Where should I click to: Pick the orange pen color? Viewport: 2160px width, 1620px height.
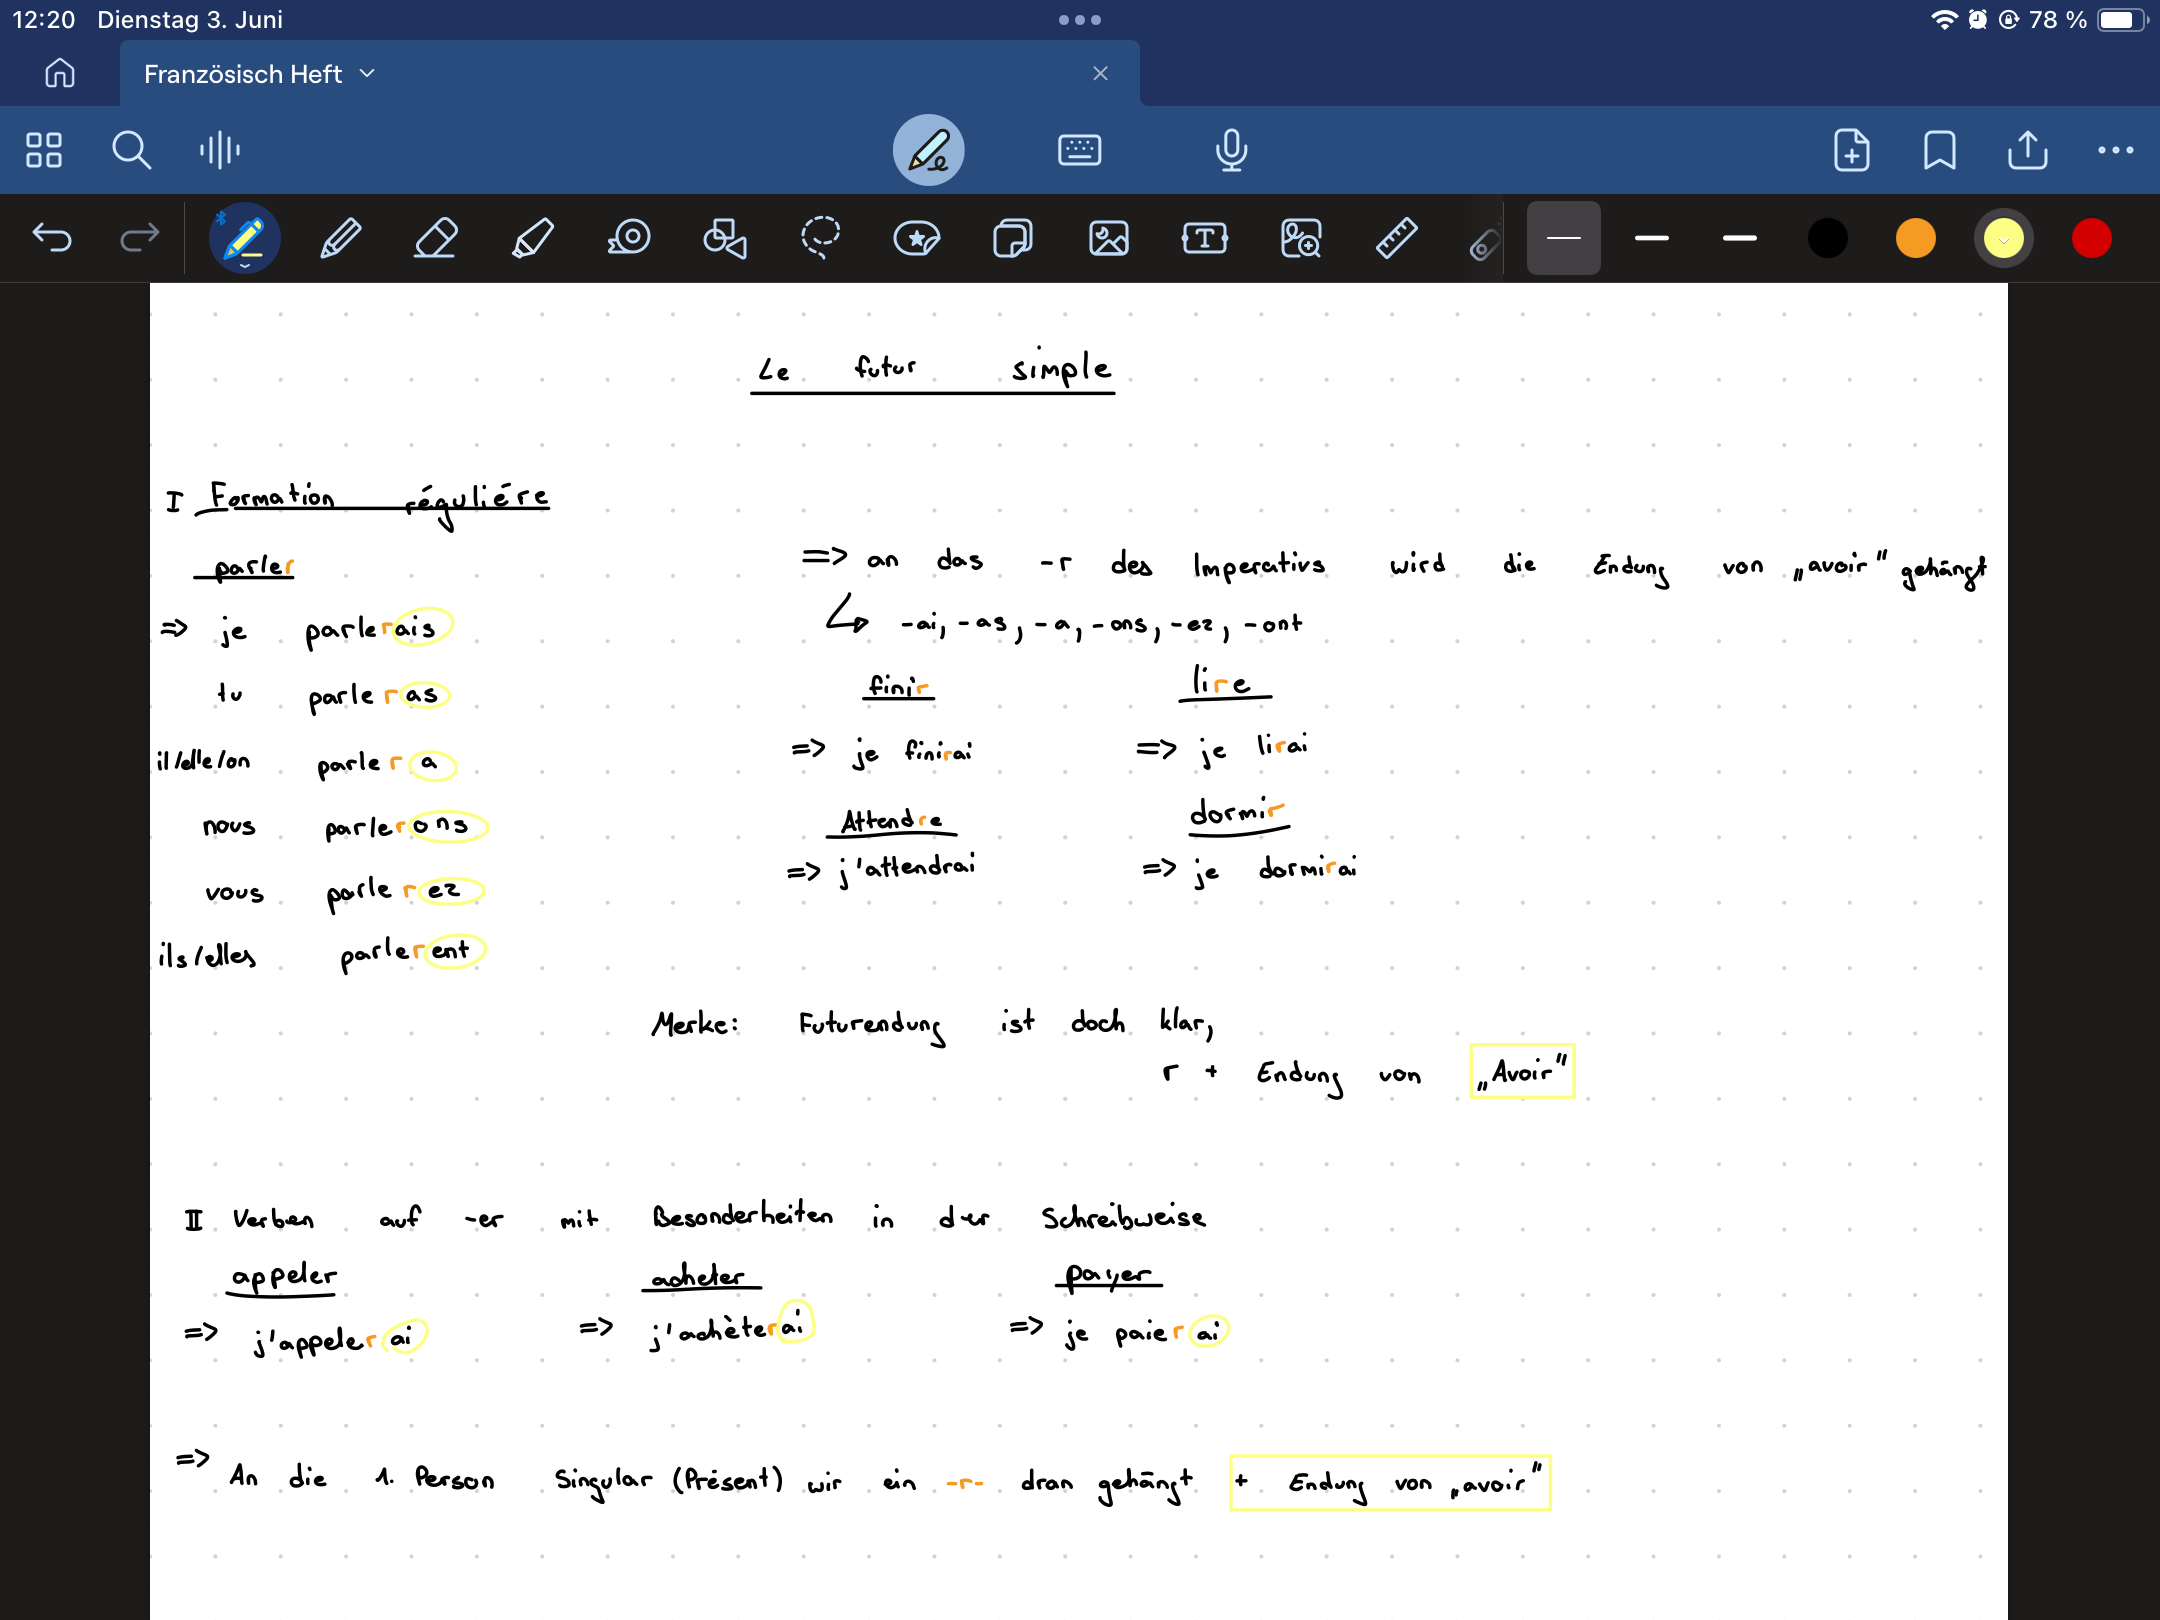click(x=1916, y=238)
